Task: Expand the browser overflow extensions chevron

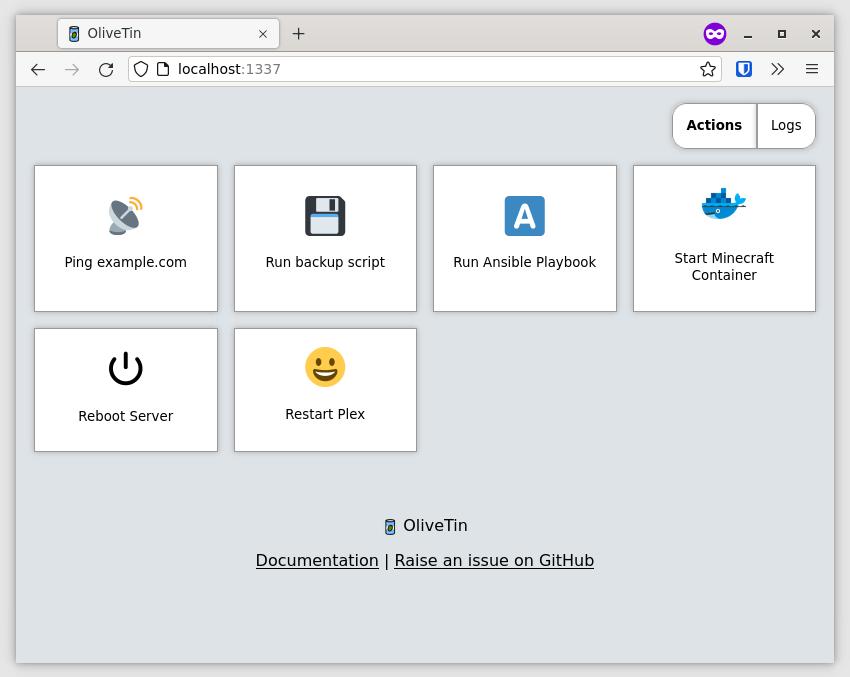Action: 778,69
